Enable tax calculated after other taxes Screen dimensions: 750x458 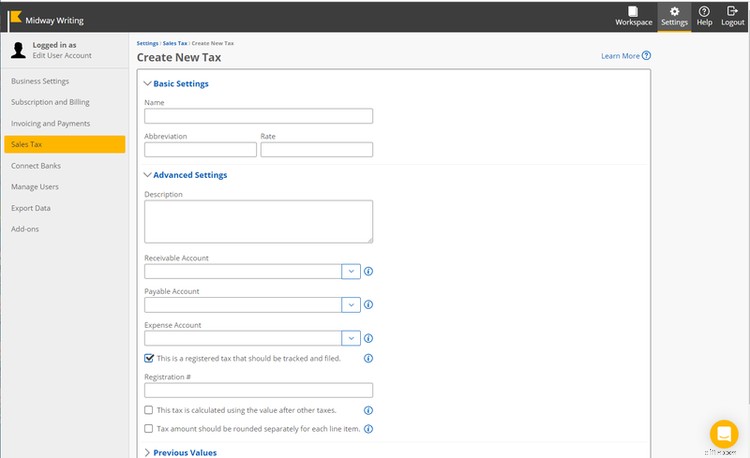coord(149,410)
